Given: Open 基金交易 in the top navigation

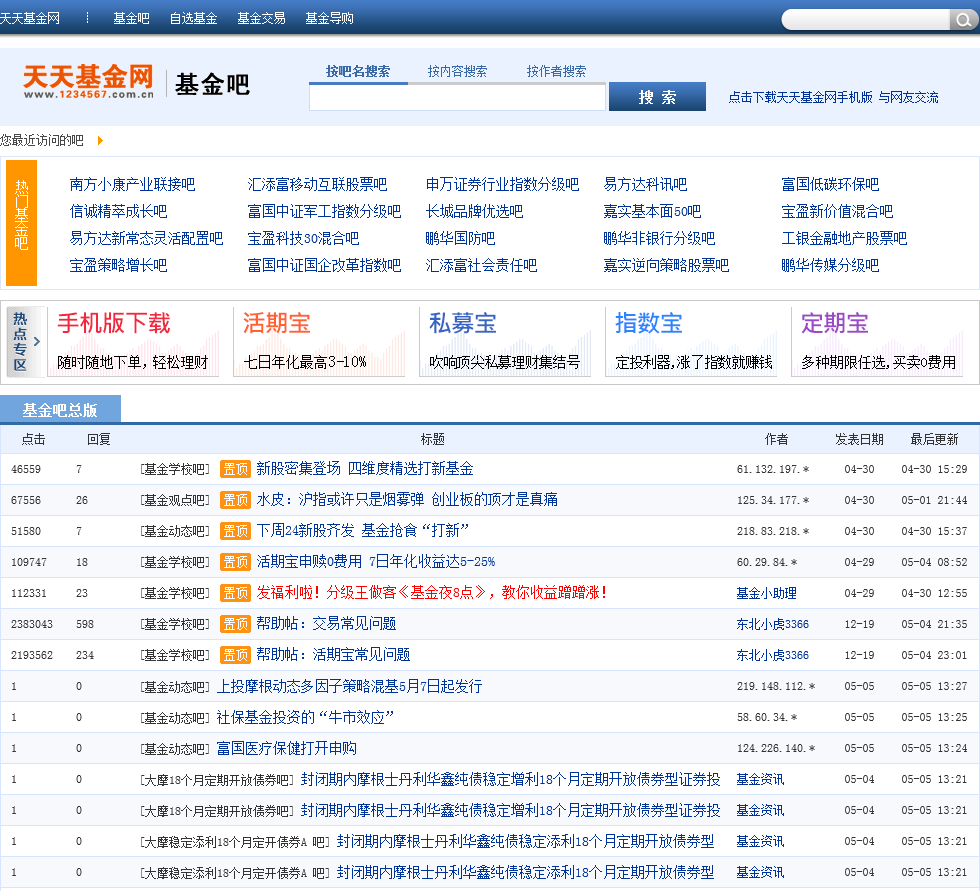Looking at the screenshot, I should pyautogui.click(x=261, y=19).
